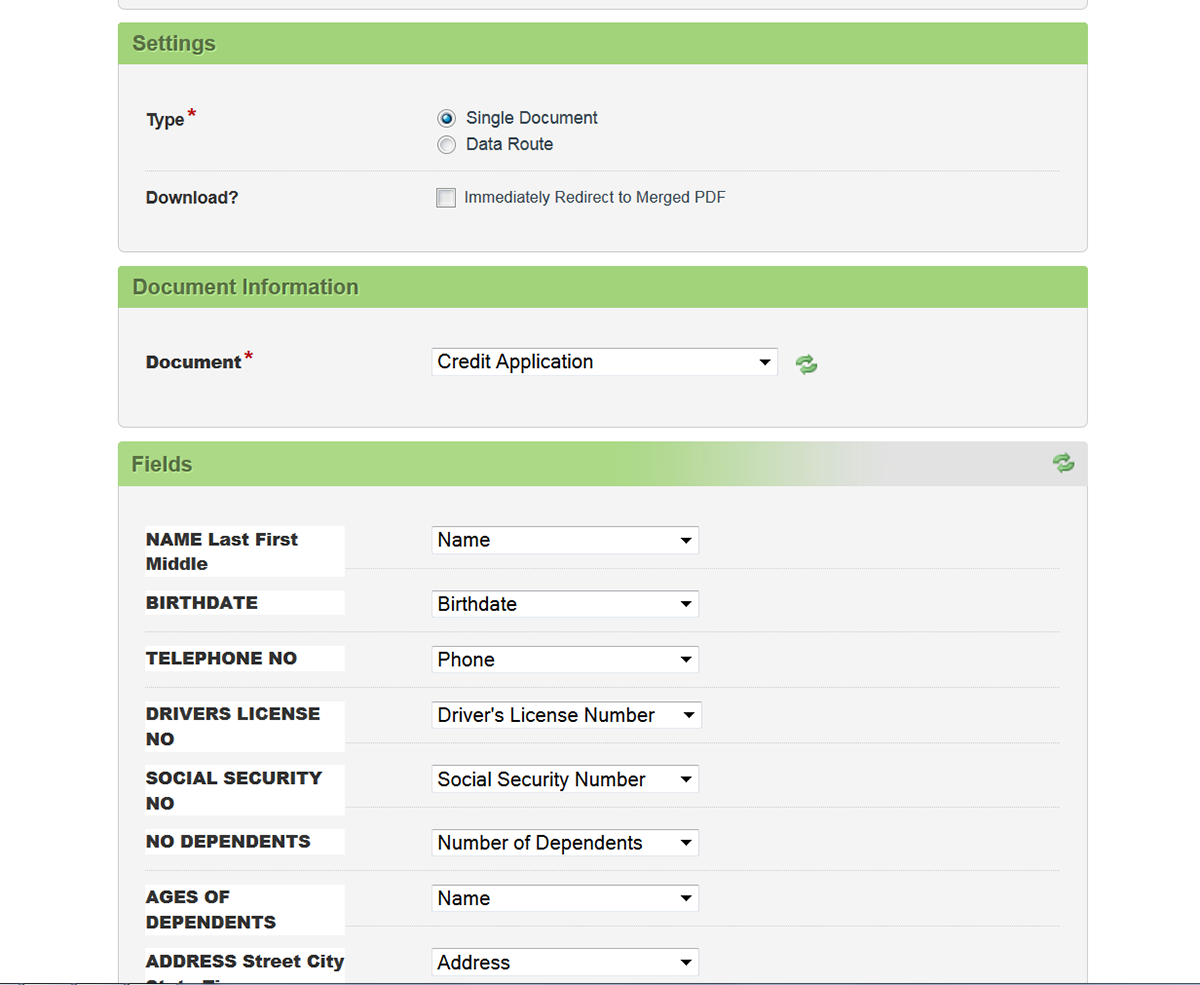The image size is (1200, 985).
Task: Open the Document dropdown showing Credit Application
Action: (605, 362)
